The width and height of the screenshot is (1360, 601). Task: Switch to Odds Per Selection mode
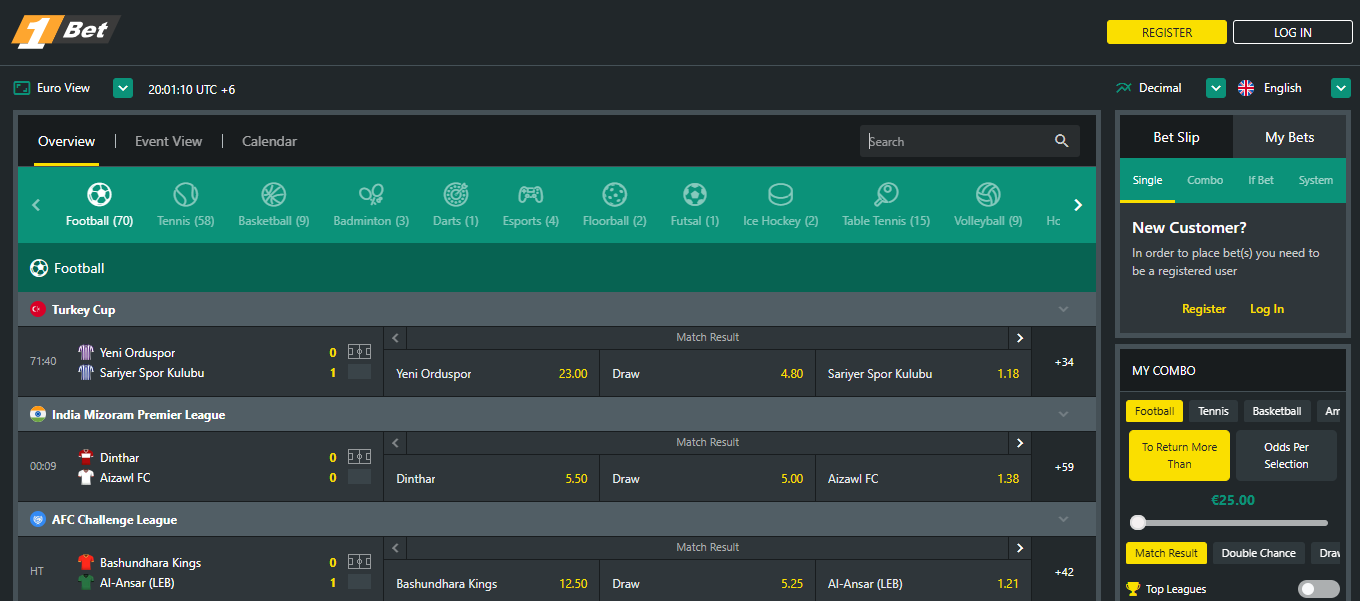pyautogui.click(x=1286, y=454)
